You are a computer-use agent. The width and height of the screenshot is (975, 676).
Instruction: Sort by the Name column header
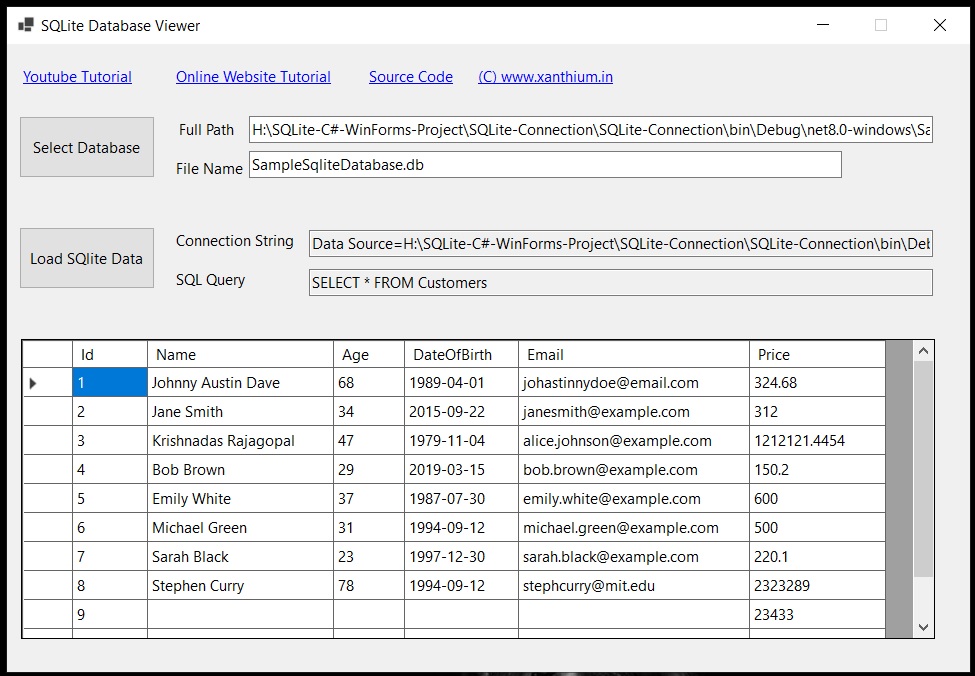(x=240, y=354)
